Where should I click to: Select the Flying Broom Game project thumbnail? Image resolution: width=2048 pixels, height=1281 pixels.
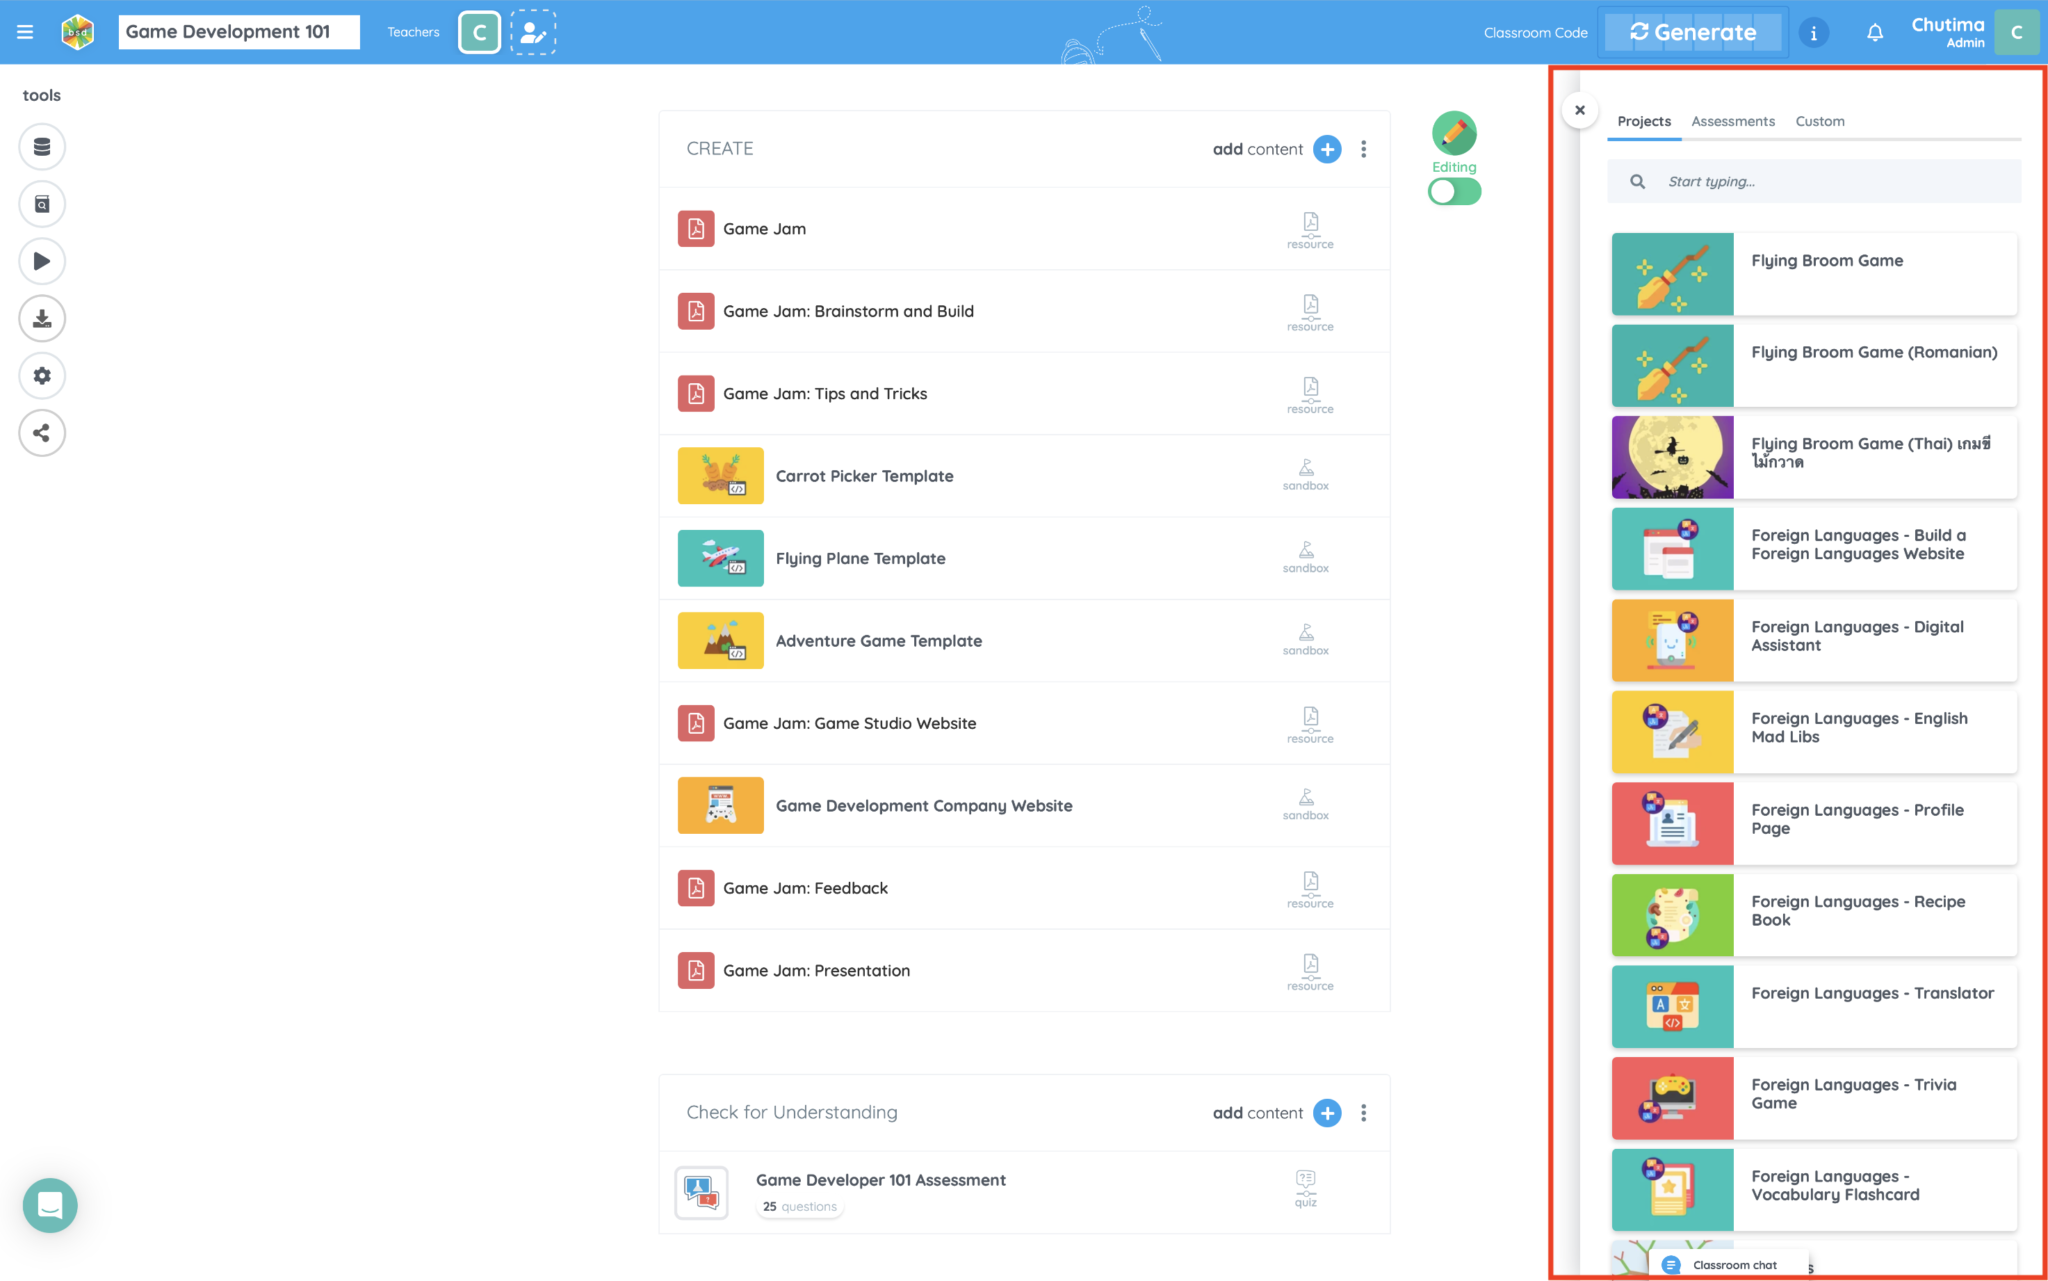1672,274
